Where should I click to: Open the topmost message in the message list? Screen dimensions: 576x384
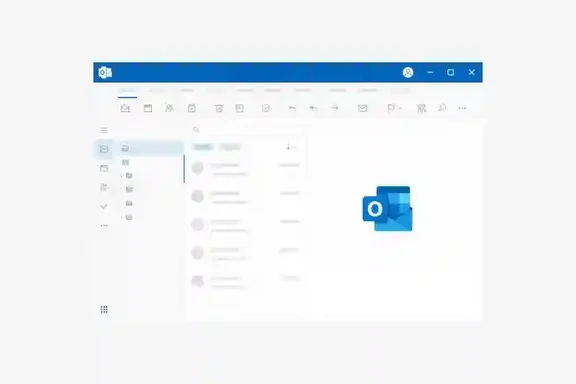246,168
